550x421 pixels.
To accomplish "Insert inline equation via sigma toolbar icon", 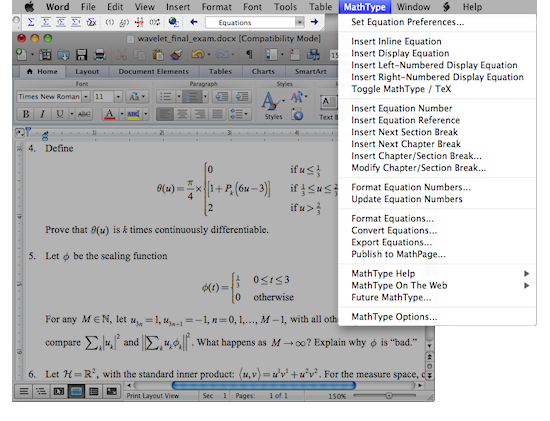I will point(31,22).
